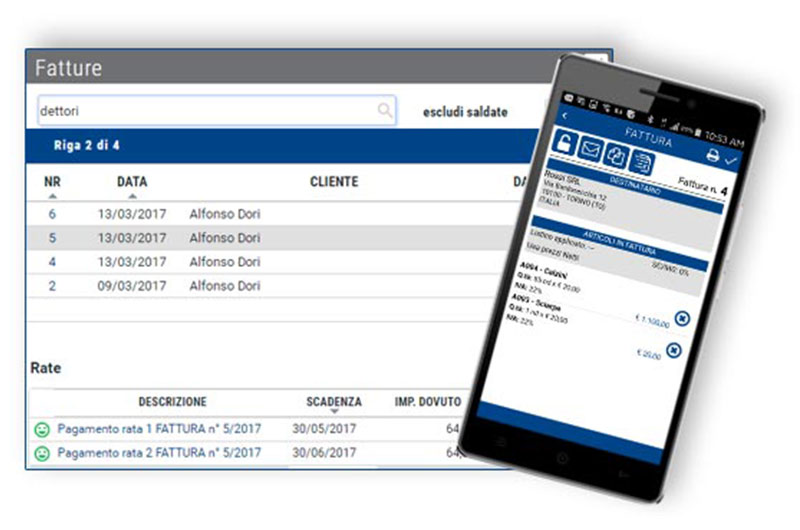Tap the envelope email icon on phone

(590, 150)
